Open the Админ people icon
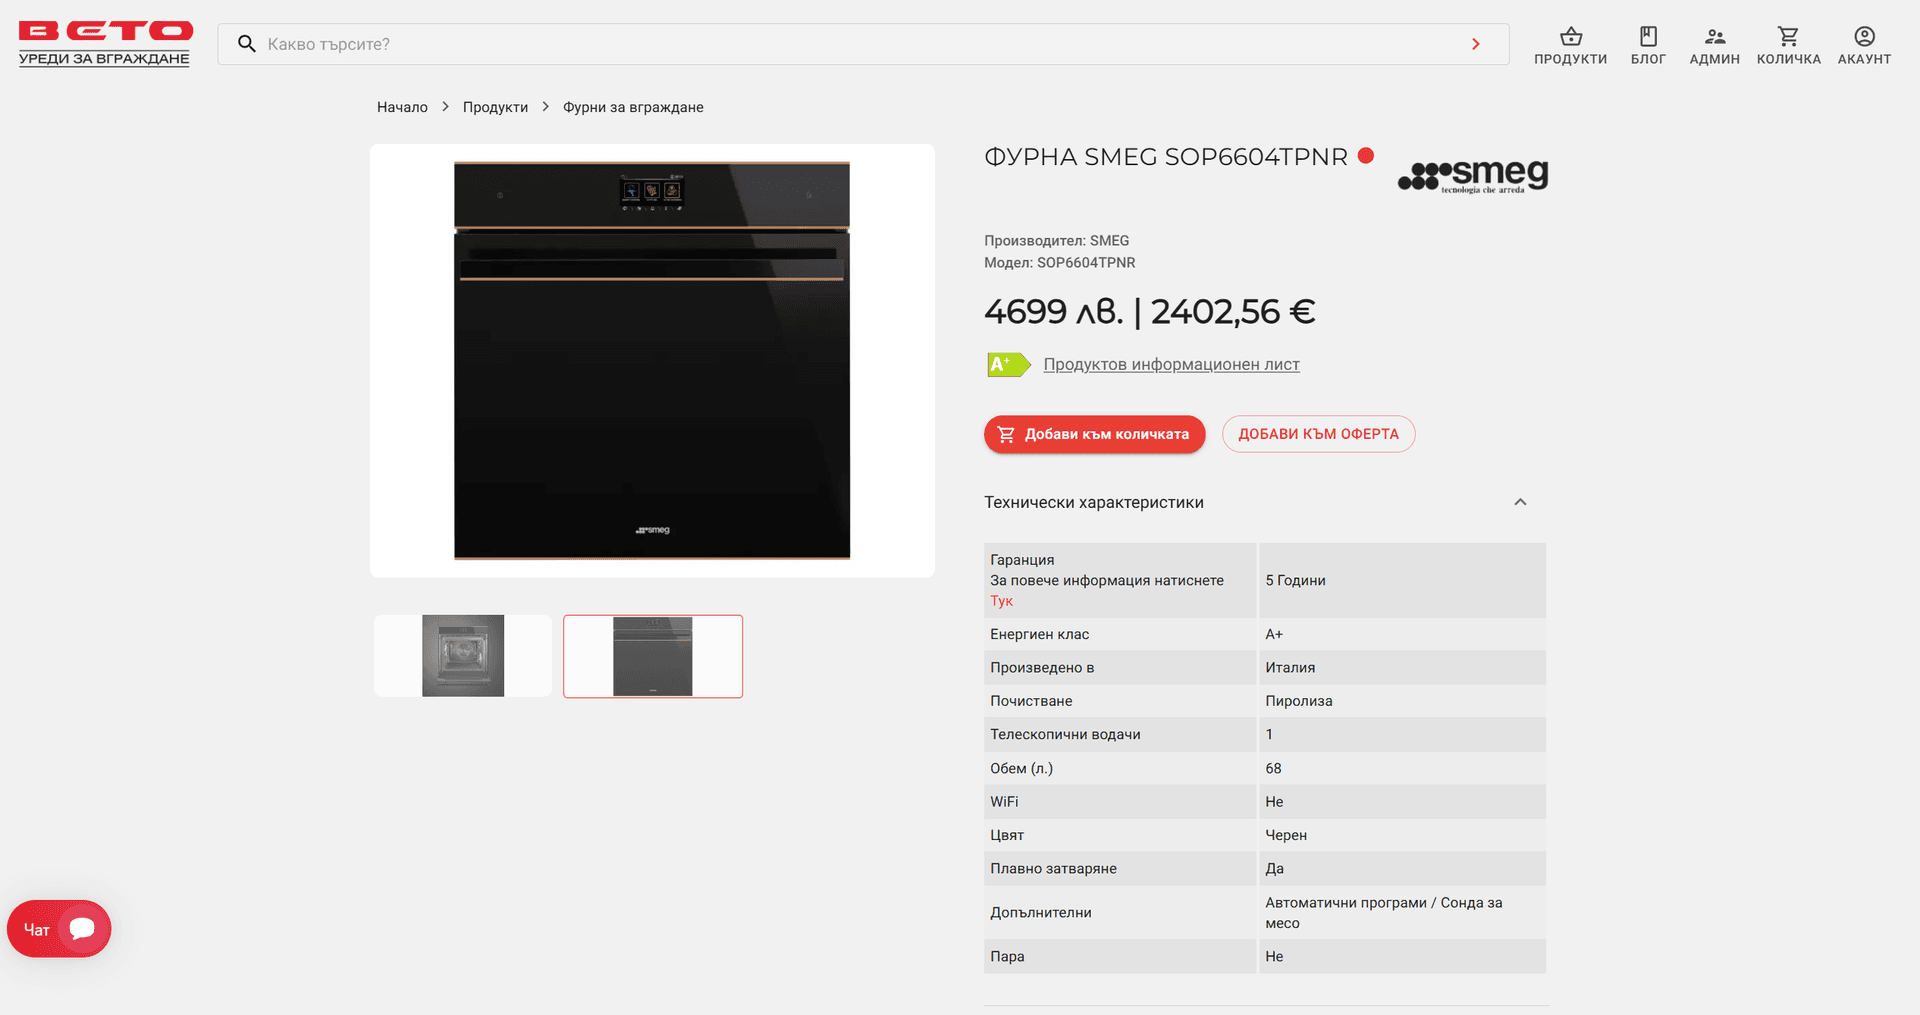 1714,37
